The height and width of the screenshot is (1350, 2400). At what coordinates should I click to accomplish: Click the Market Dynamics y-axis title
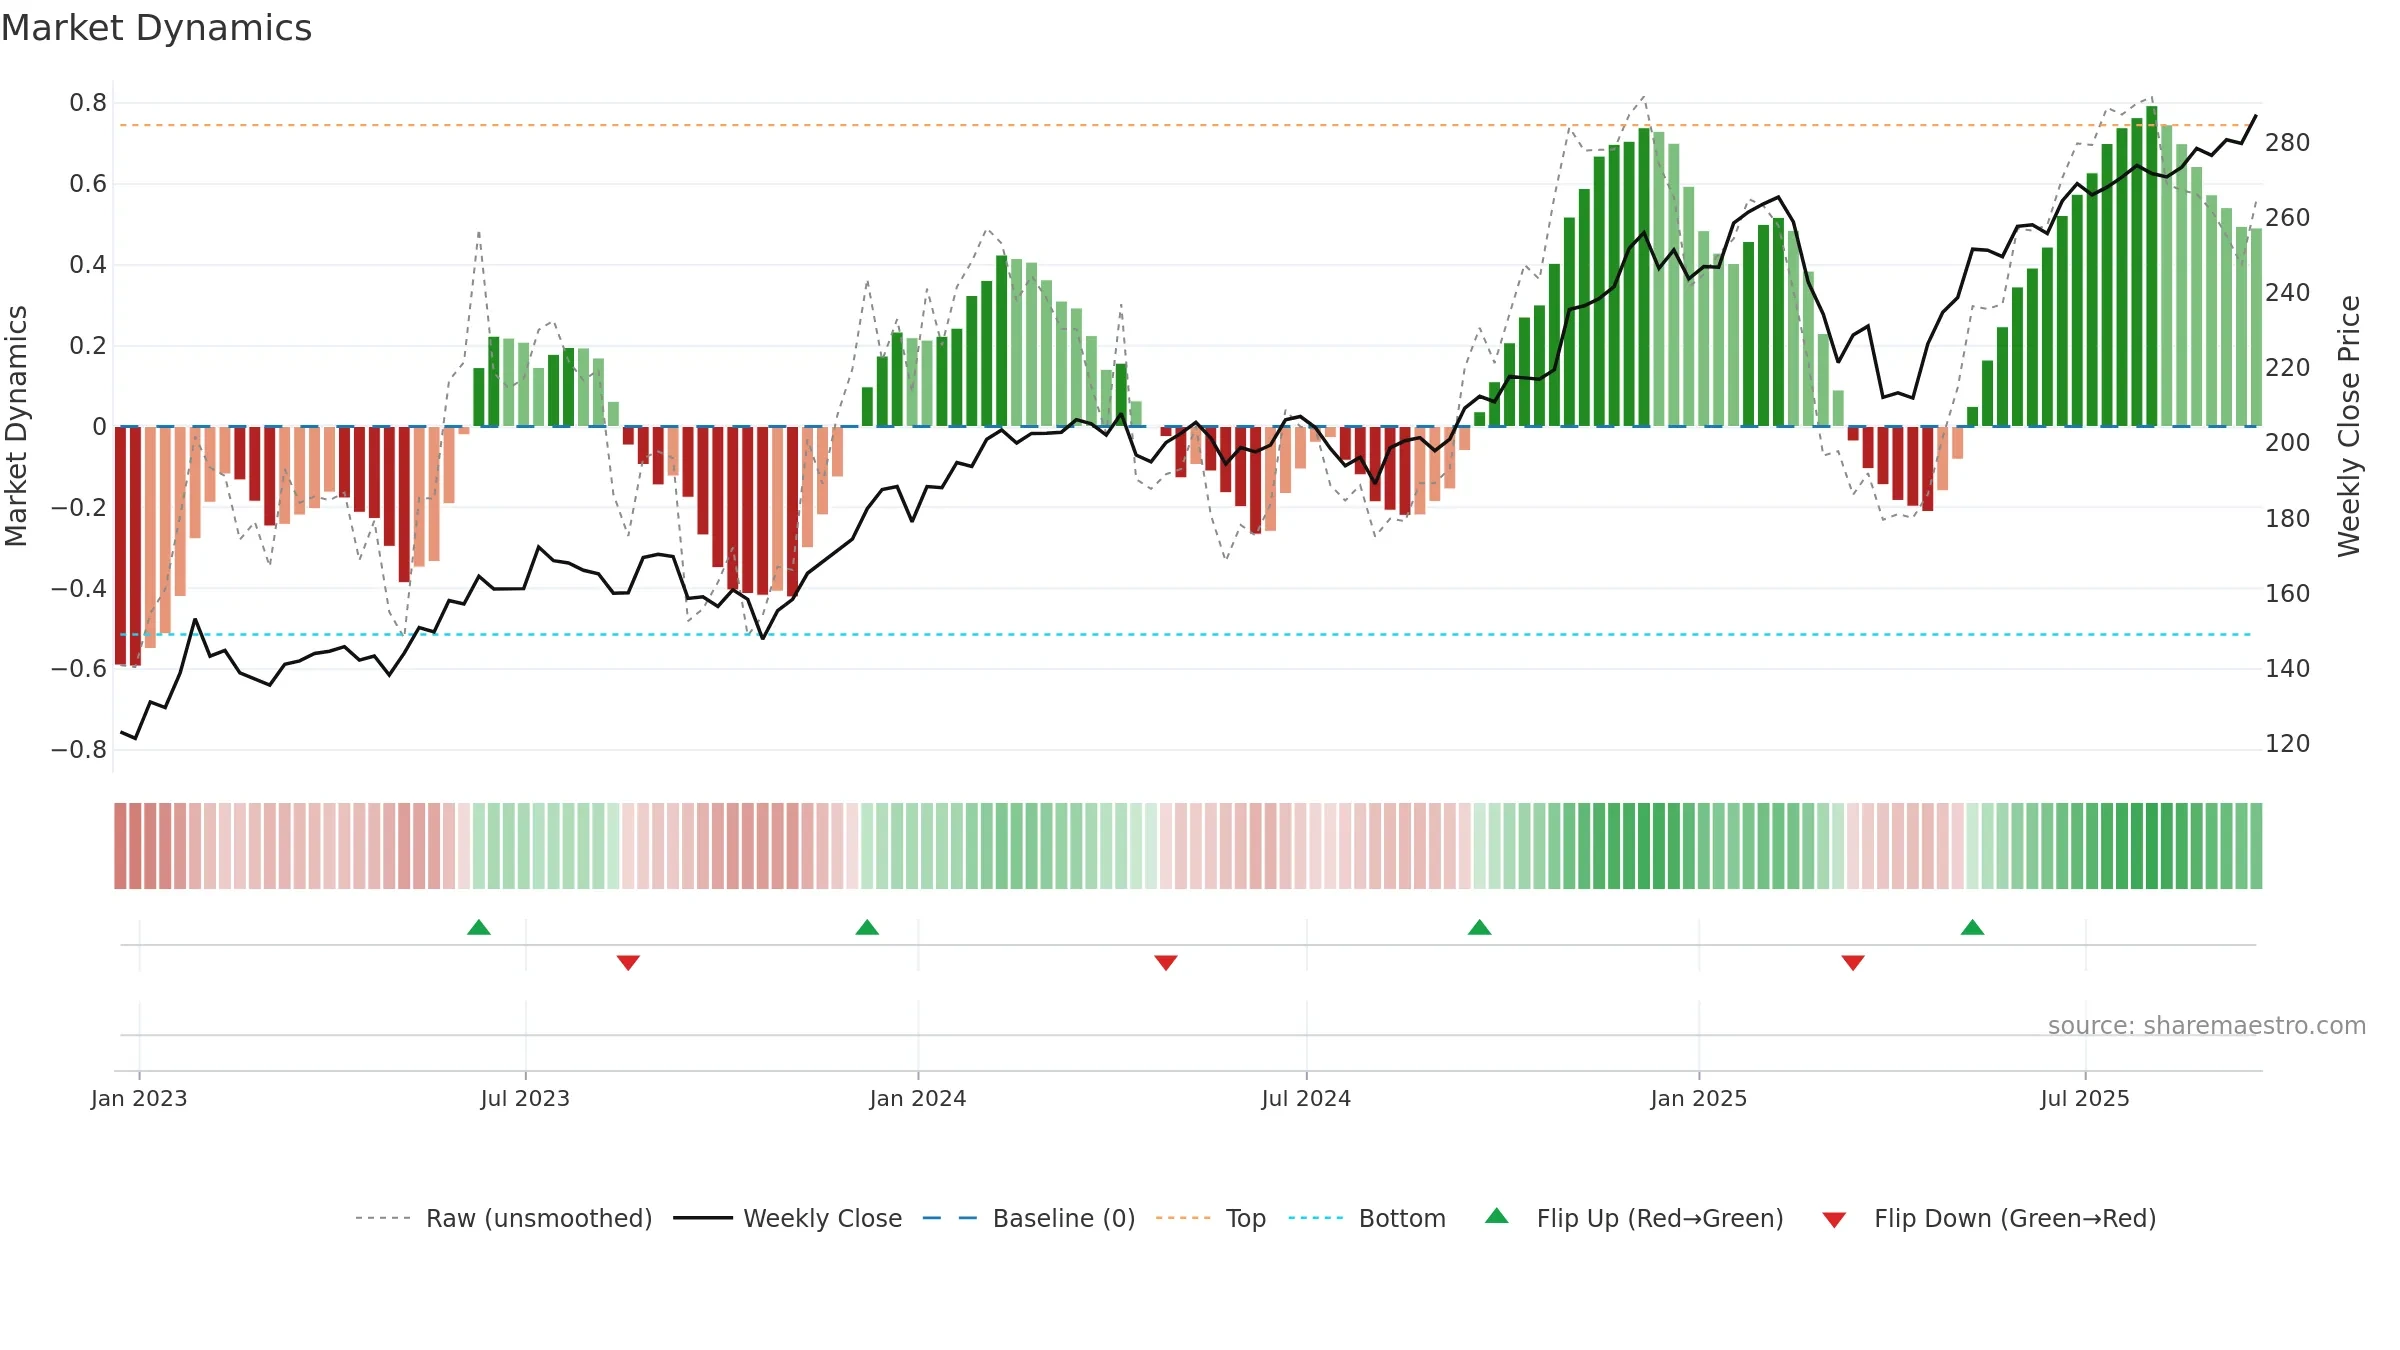click(x=16, y=426)
